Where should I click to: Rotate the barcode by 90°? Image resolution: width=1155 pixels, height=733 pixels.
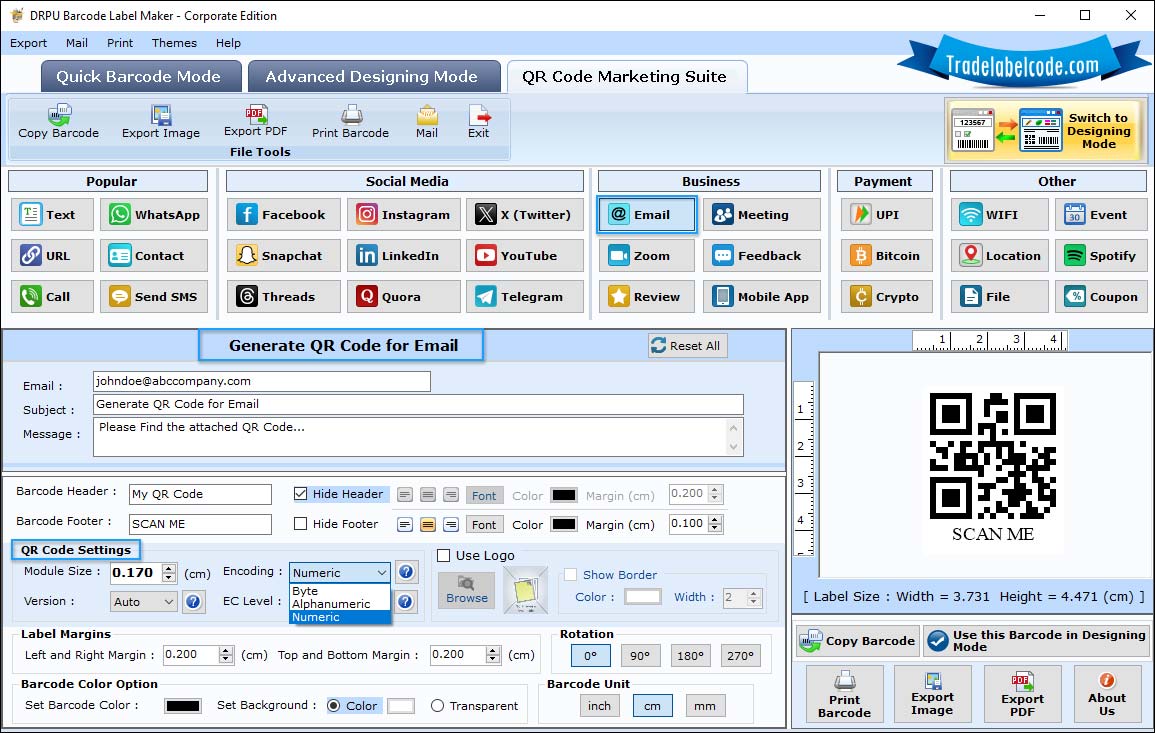click(640, 656)
